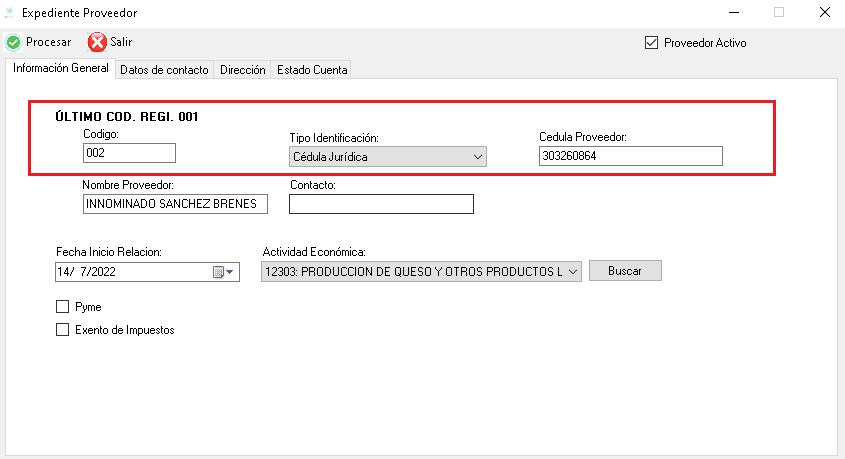Open the calendar icon in Fecha Inicio Relacion
Image resolution: width=845 pixels, height=459 pixels.
(x=218, y=272)
